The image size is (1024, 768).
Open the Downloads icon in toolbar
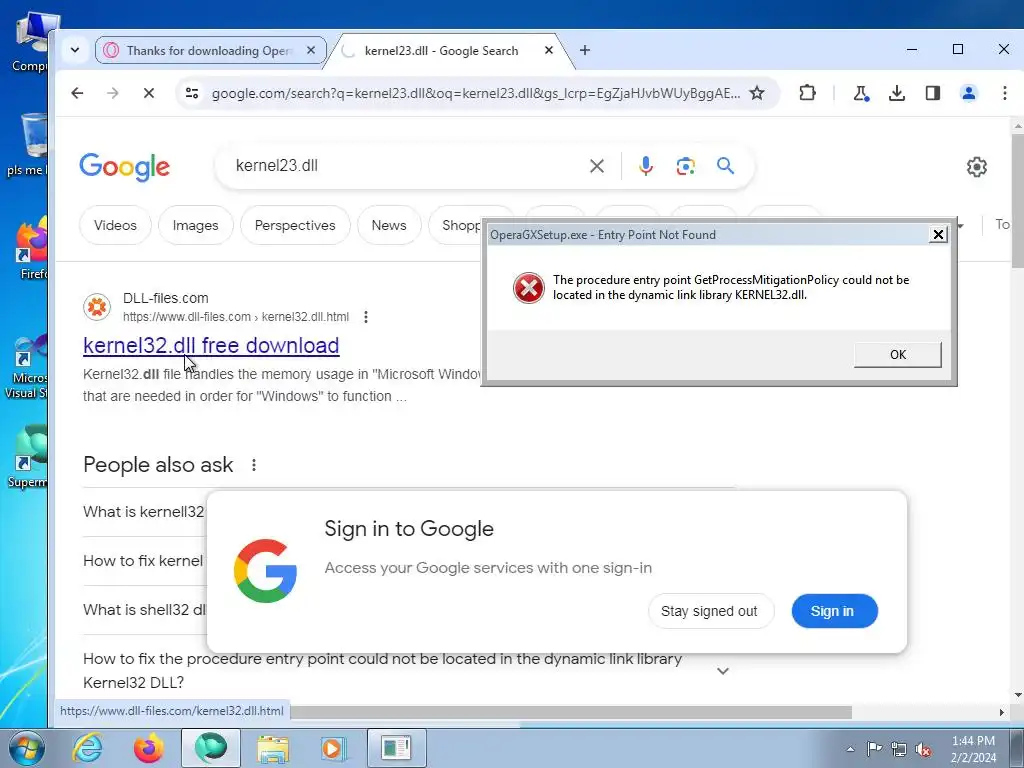(897, 93)
